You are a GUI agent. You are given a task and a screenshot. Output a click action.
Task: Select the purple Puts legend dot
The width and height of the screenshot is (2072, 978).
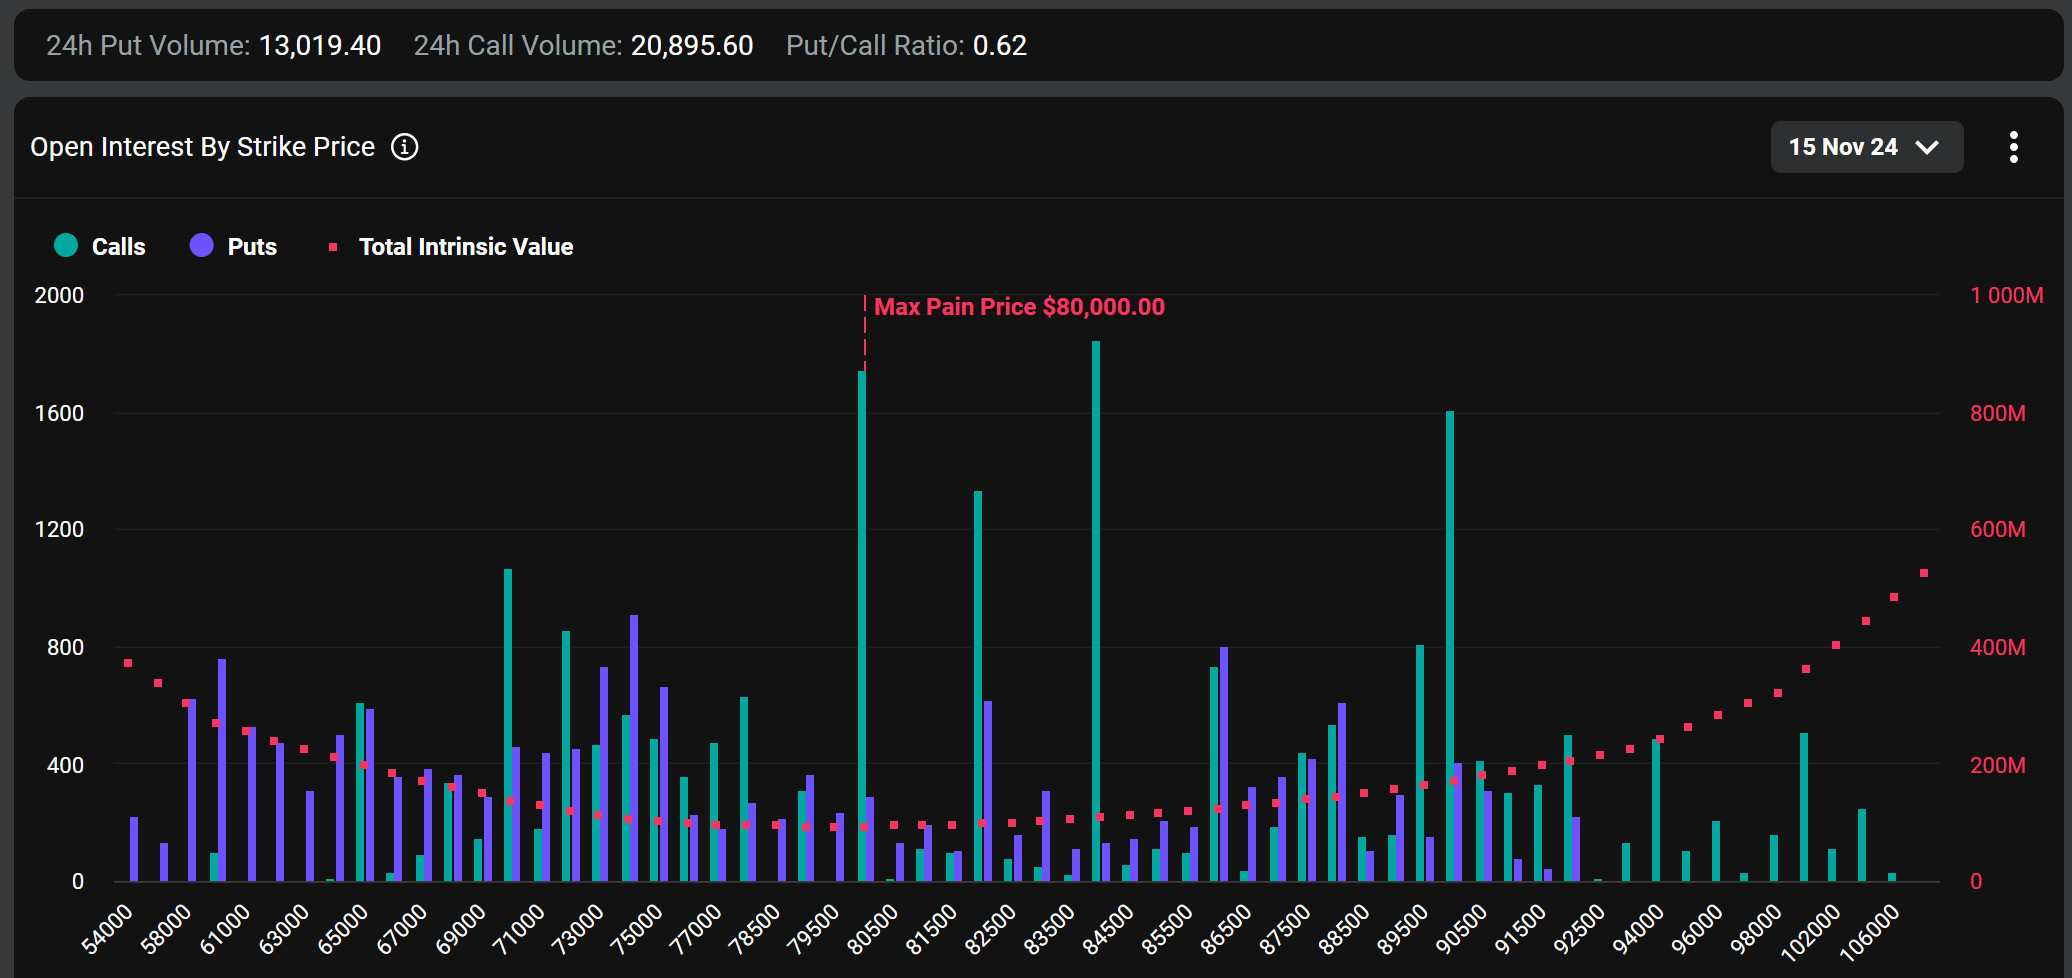[x=201, y=246]
